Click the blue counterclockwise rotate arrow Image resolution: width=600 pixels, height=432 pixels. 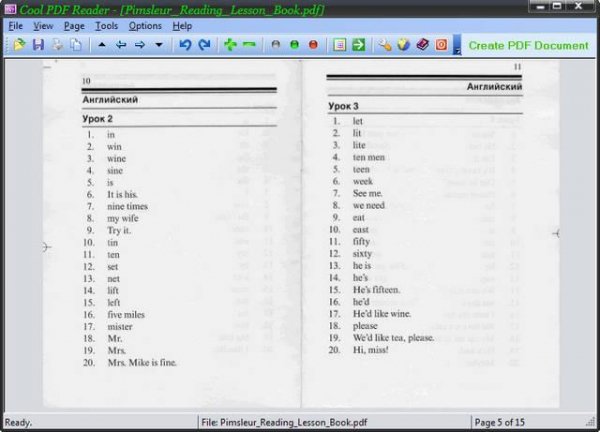click(x=185, y=45)
